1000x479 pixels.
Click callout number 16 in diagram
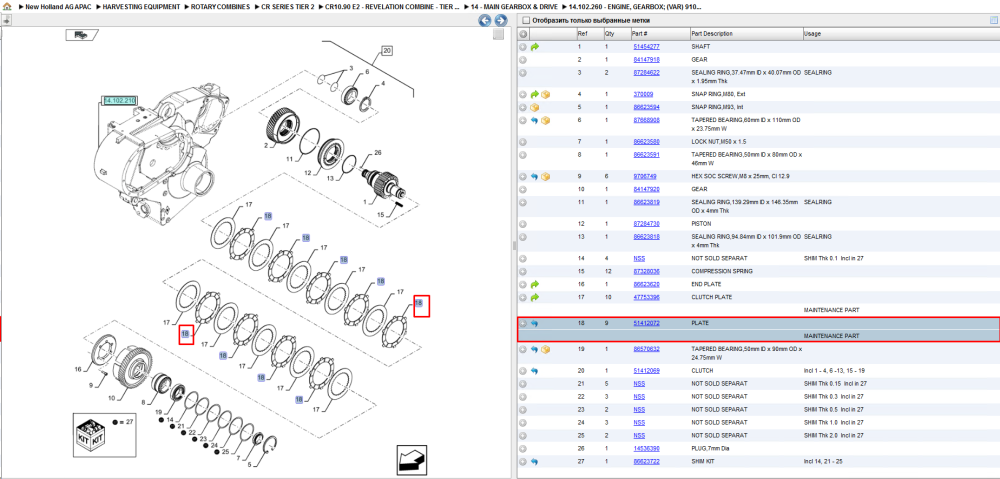click(78, 369)
